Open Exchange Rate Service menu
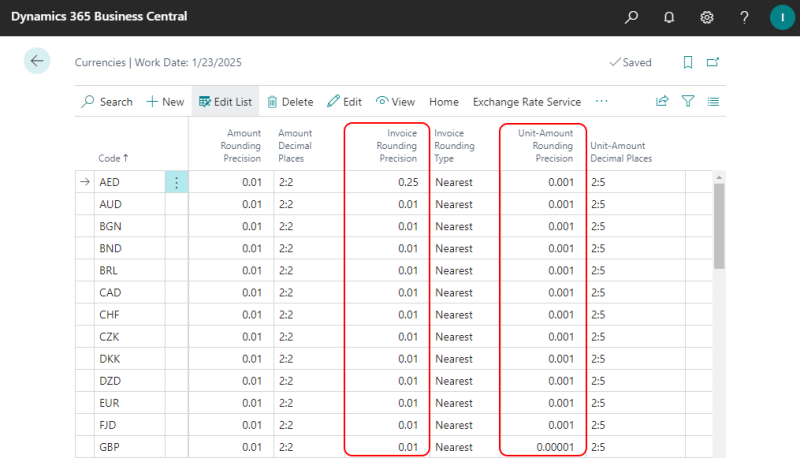Screen dimensions: 800x458 527,101
